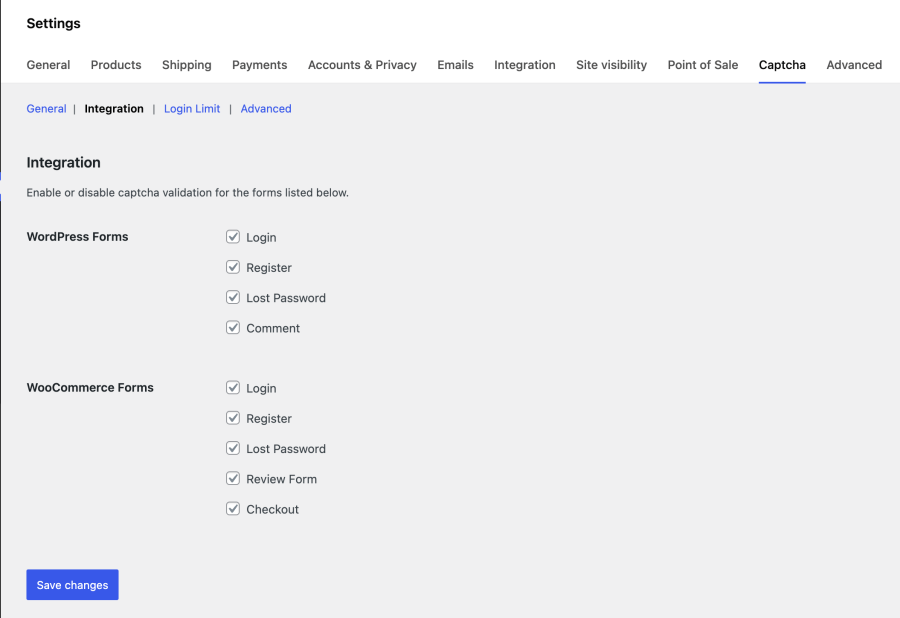The width and height of the screenshot is (900, 618).
Task: Select the Payments settings tab
Action: tap(259, 65)
